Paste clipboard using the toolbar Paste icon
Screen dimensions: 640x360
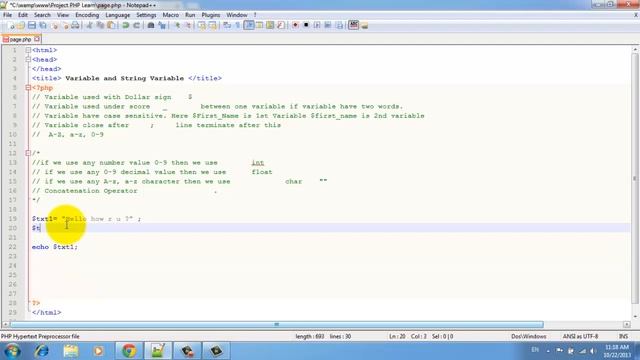111,25
